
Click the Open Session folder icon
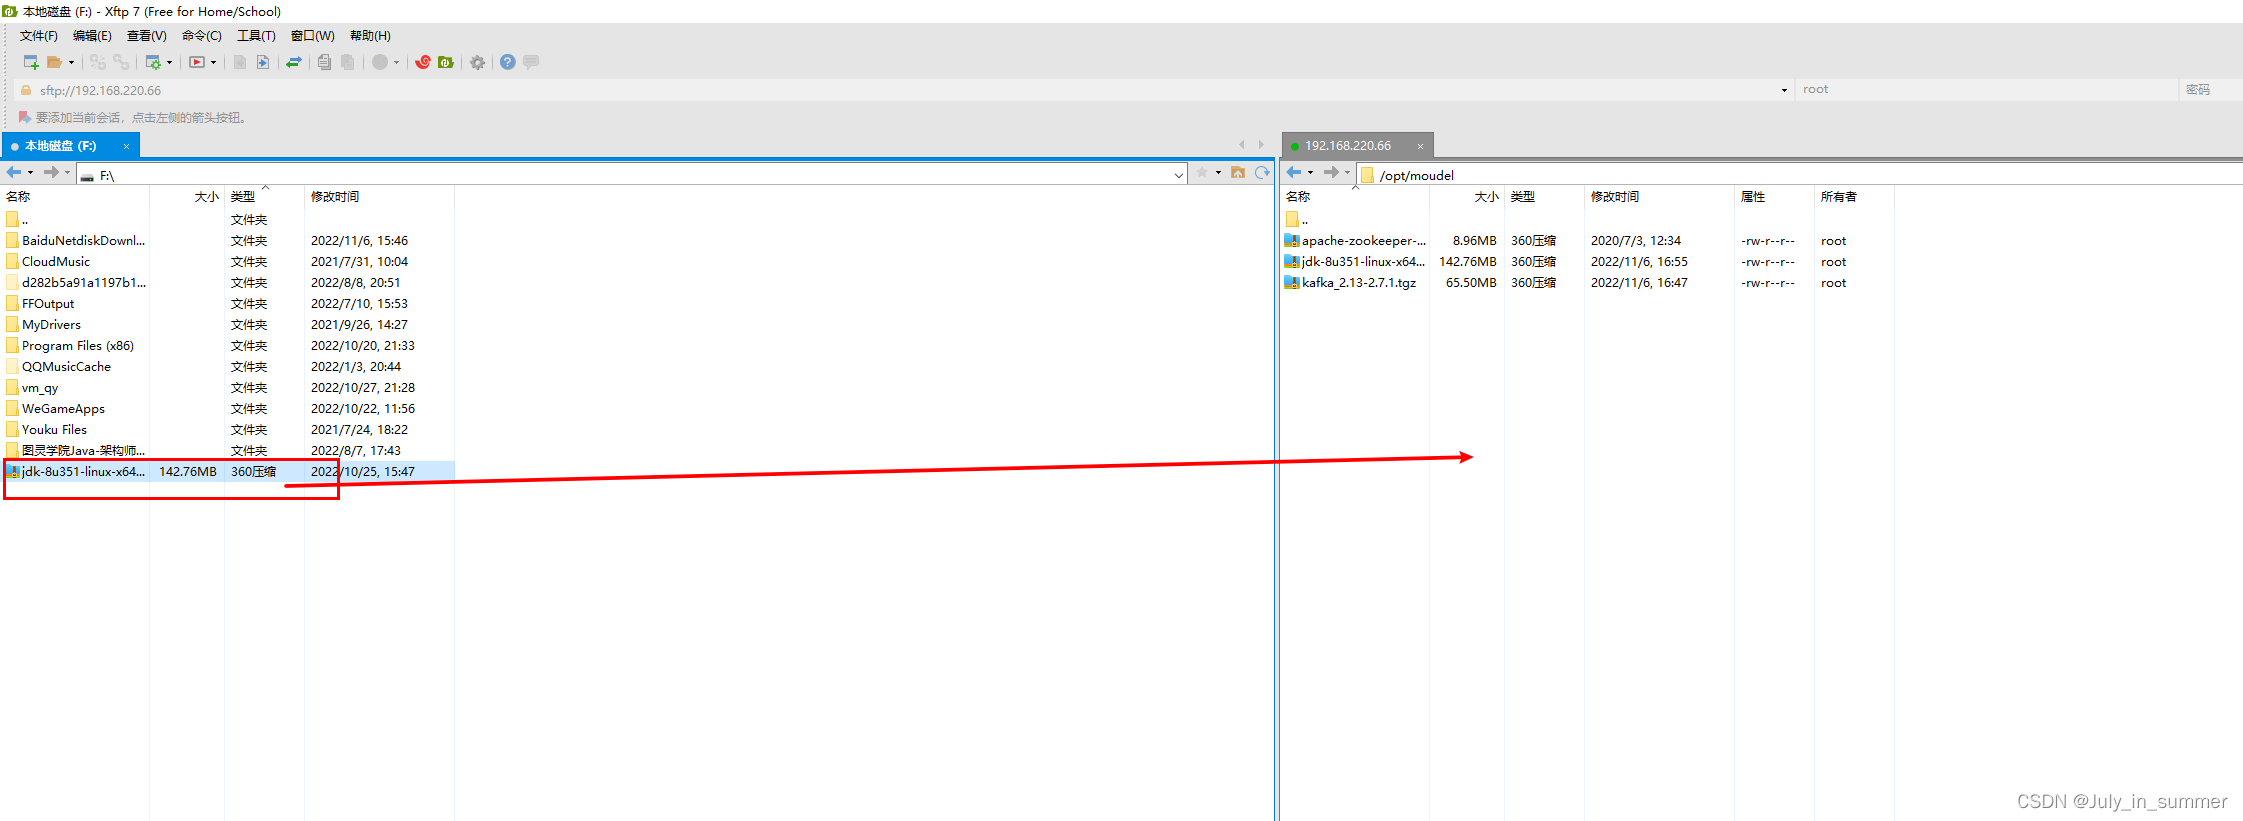[x=54, y=62]
